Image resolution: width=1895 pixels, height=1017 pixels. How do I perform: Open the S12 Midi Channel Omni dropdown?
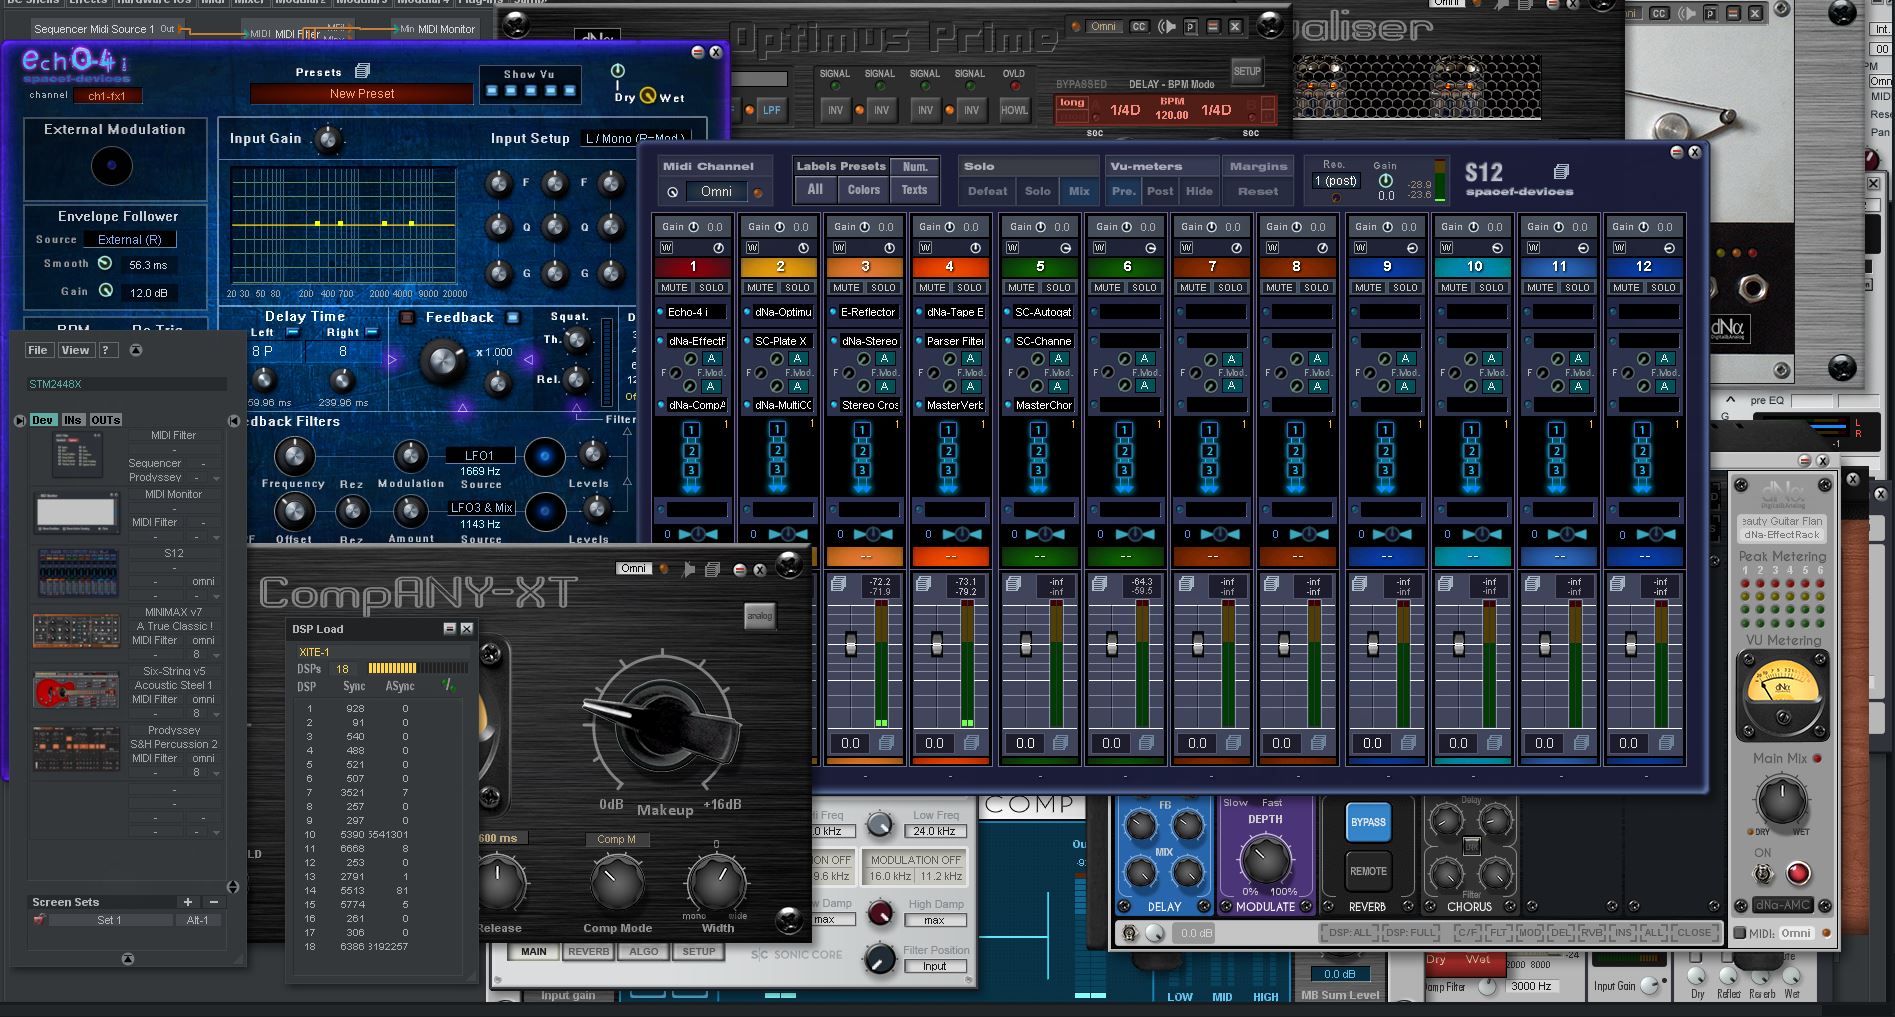click(x=715, y=192)
